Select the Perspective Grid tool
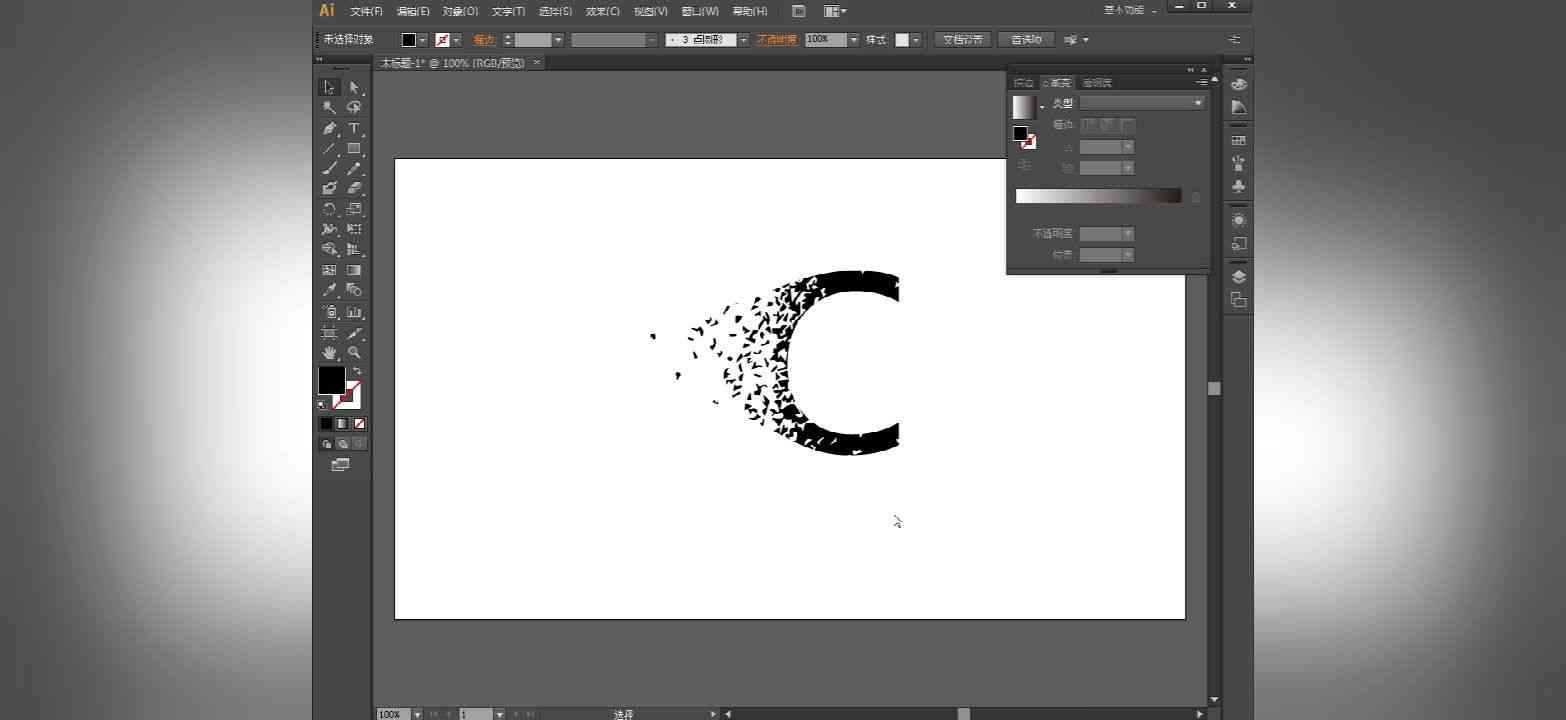This screenshot has height=720, width=1566. coord(354,249)
